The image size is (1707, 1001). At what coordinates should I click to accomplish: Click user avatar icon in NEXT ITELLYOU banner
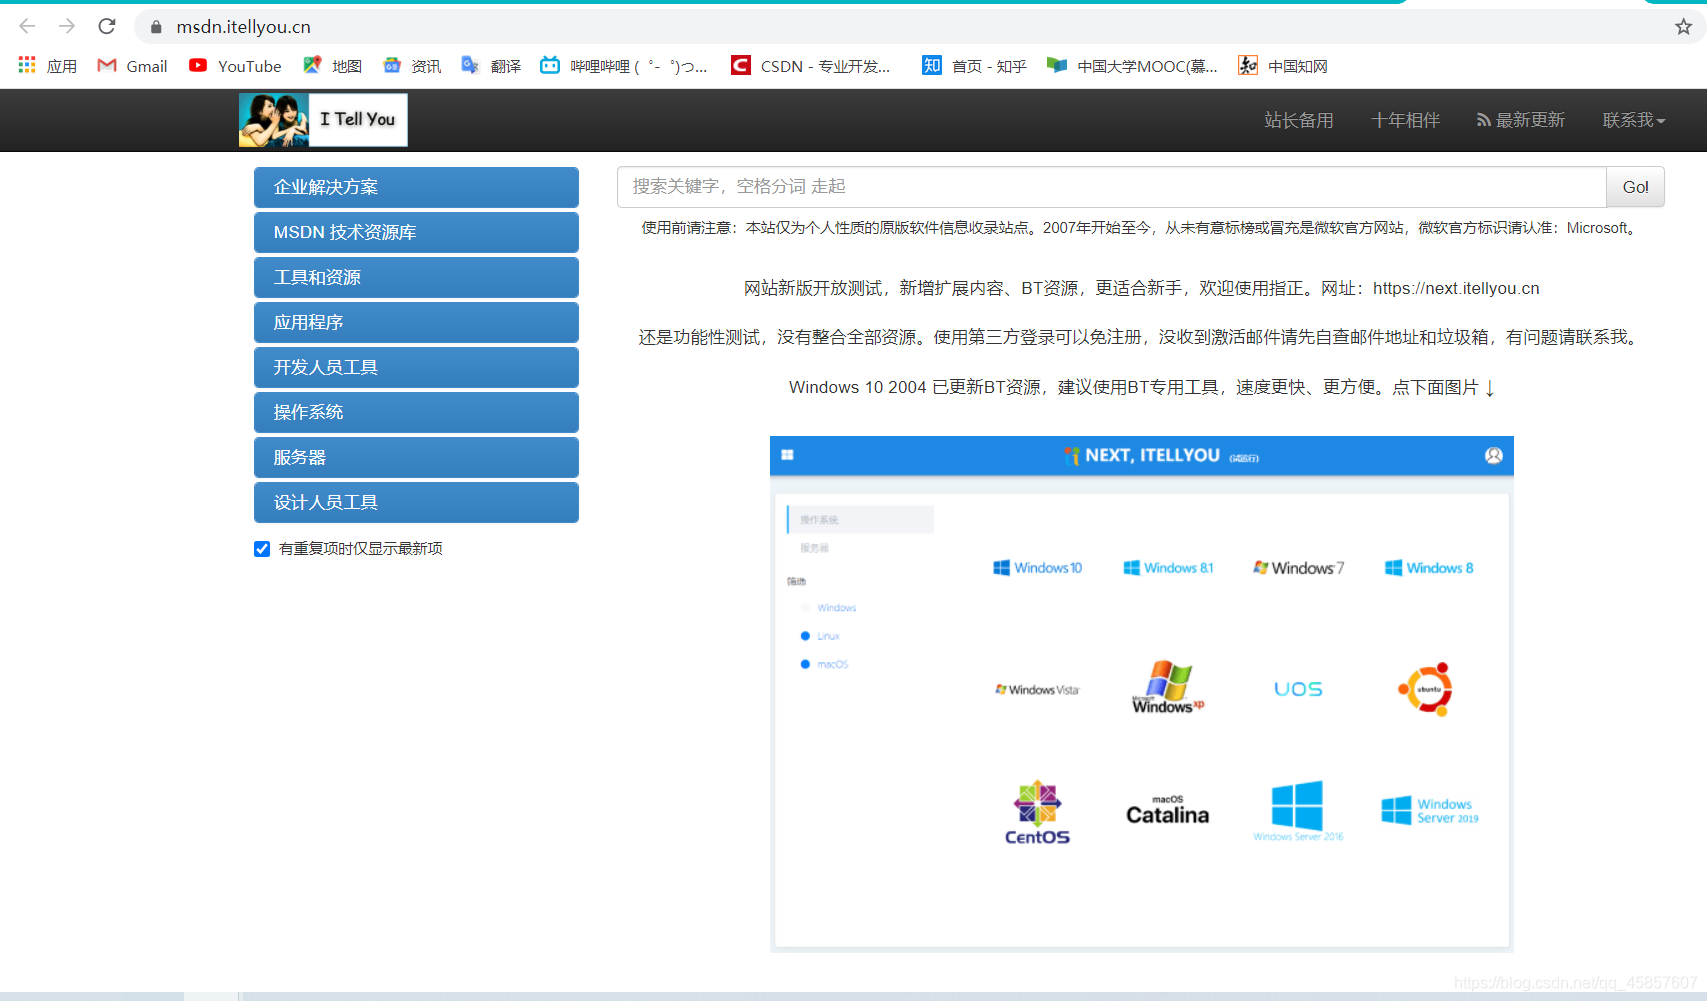pyautogui.click(x=1493, y=456)
